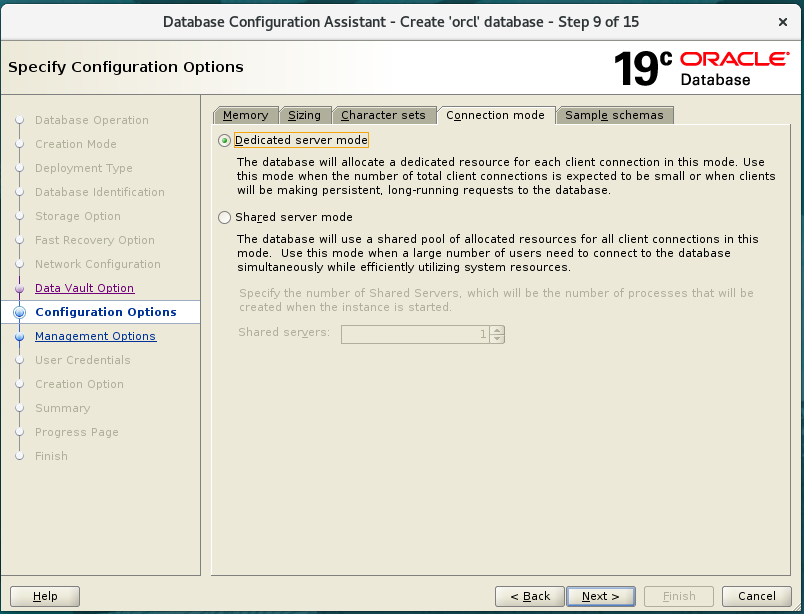This screenshot has height=614, width=804.
Task: Open the Data Vault Option step link
Action: click(85, 288)
